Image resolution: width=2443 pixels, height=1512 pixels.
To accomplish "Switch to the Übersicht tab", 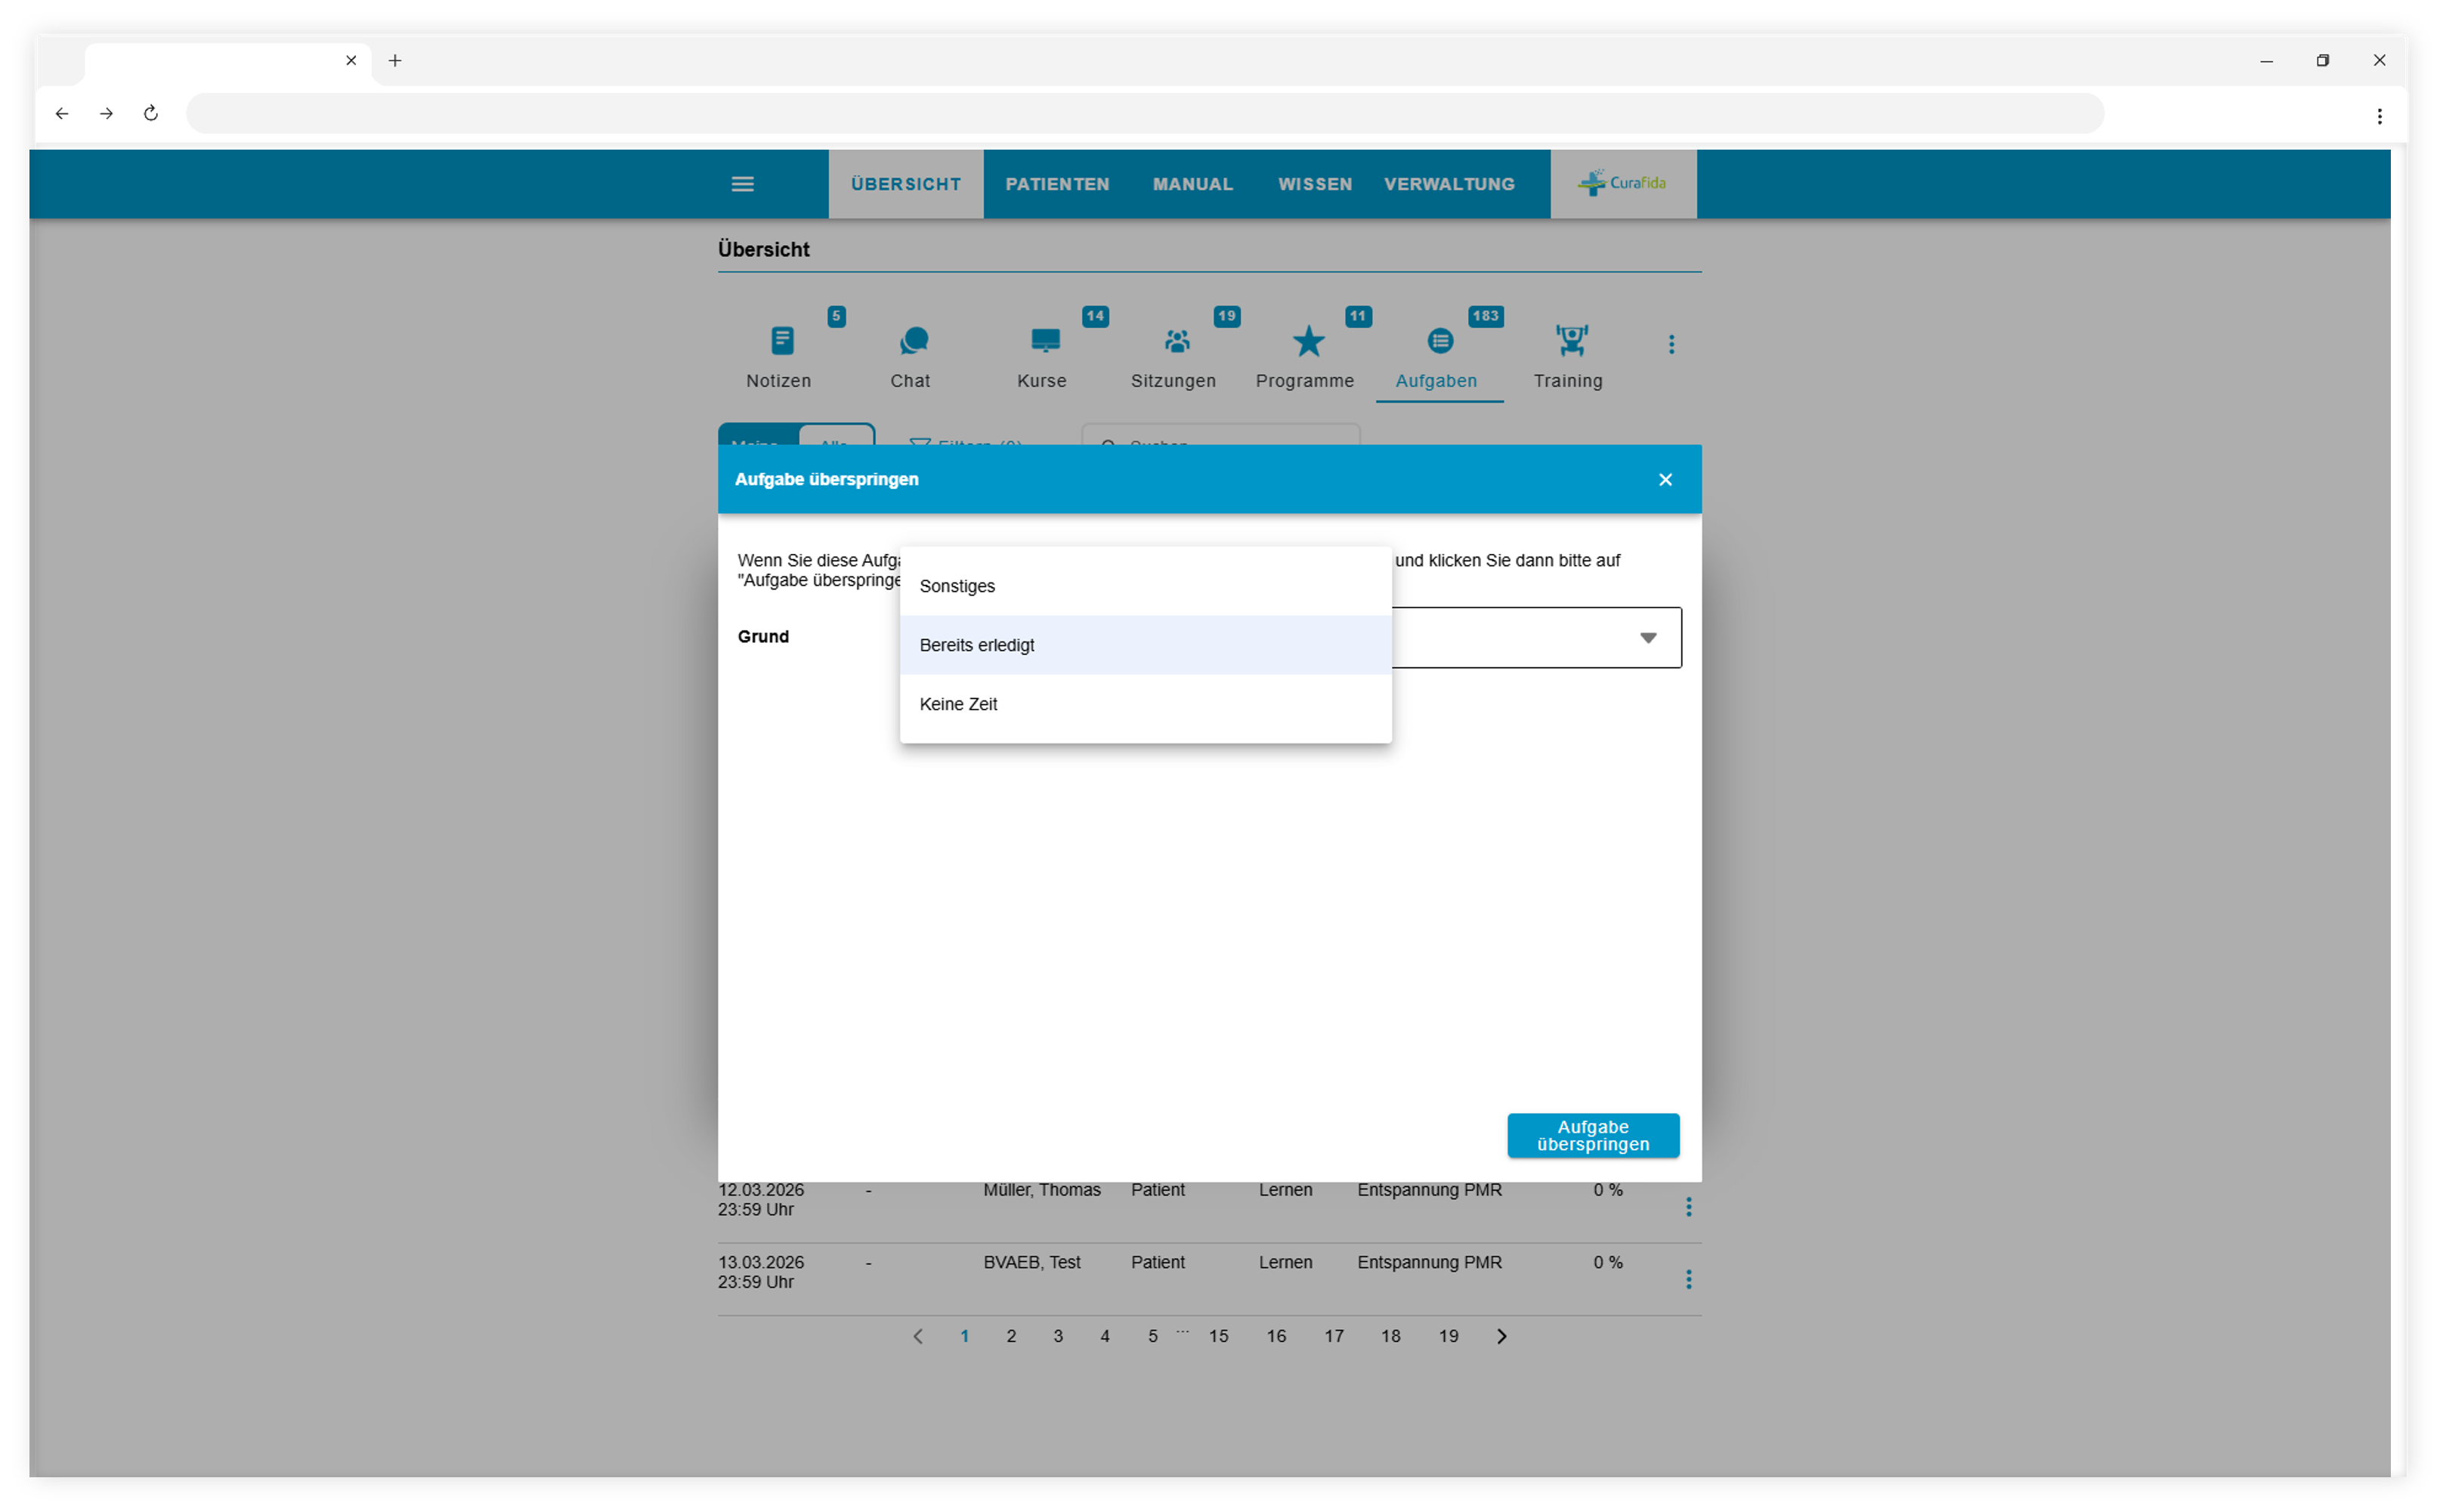I will click(905, 184).
